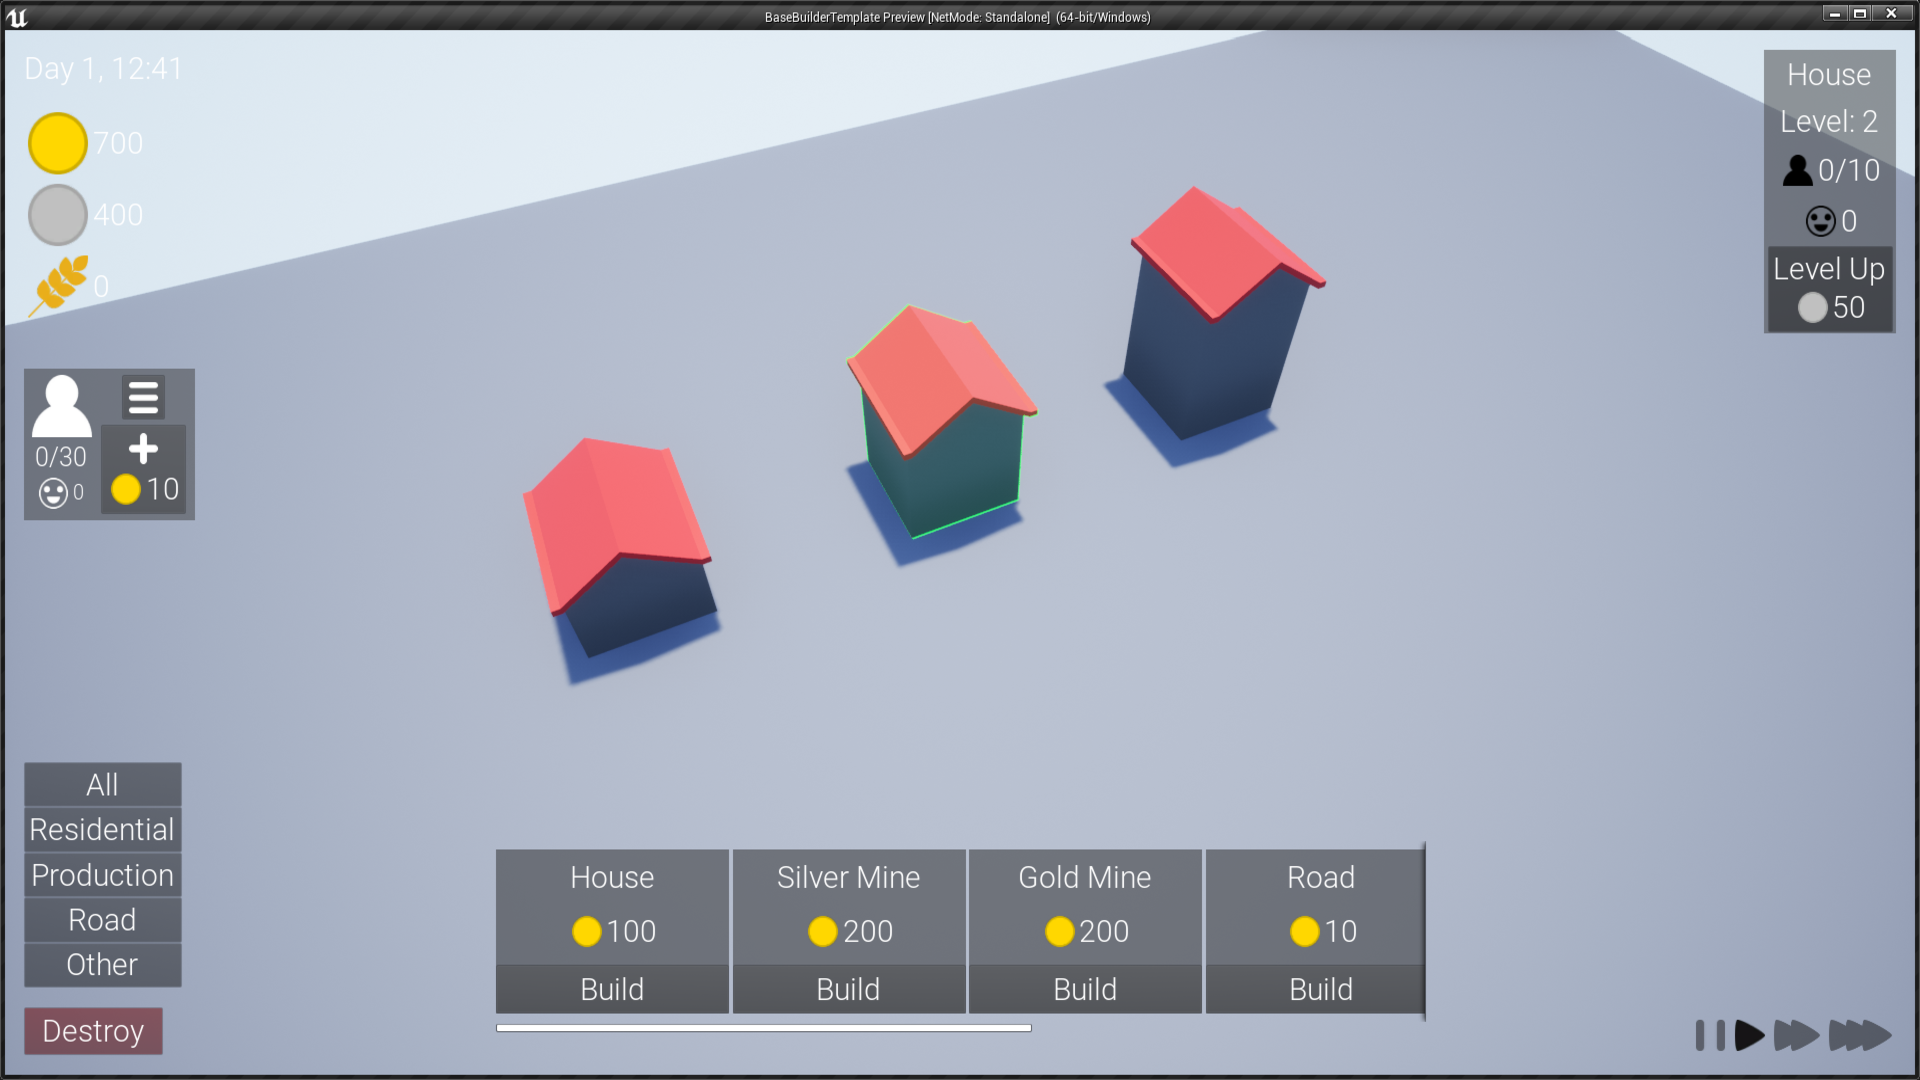
Task: Activate double speed fast forward
Action: [1796, 1036]
